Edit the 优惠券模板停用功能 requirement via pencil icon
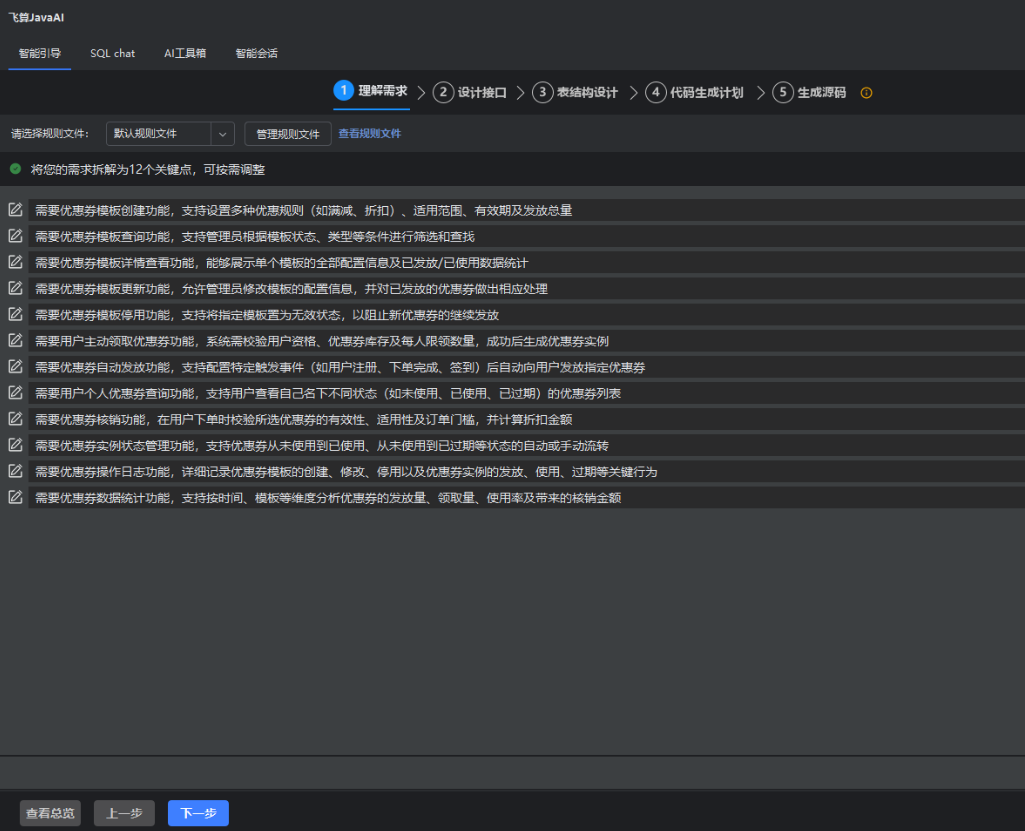Viewport: 1025px width, 831px height. (15, 314)
